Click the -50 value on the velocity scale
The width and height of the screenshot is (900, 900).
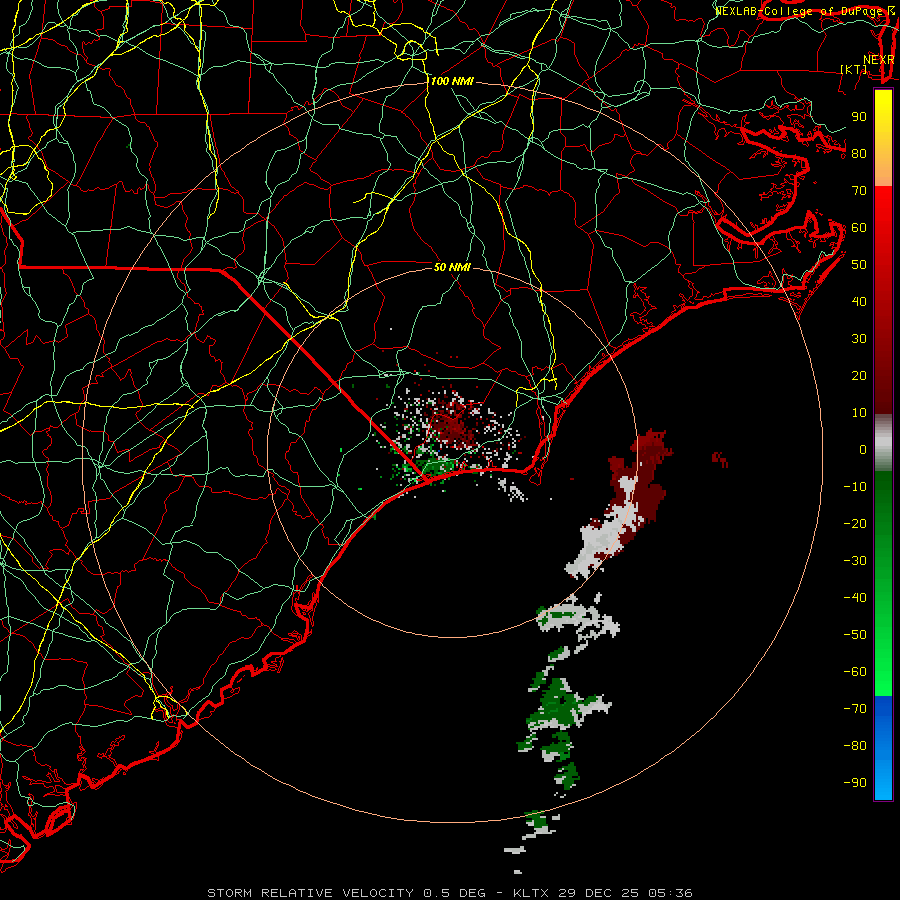855,635
